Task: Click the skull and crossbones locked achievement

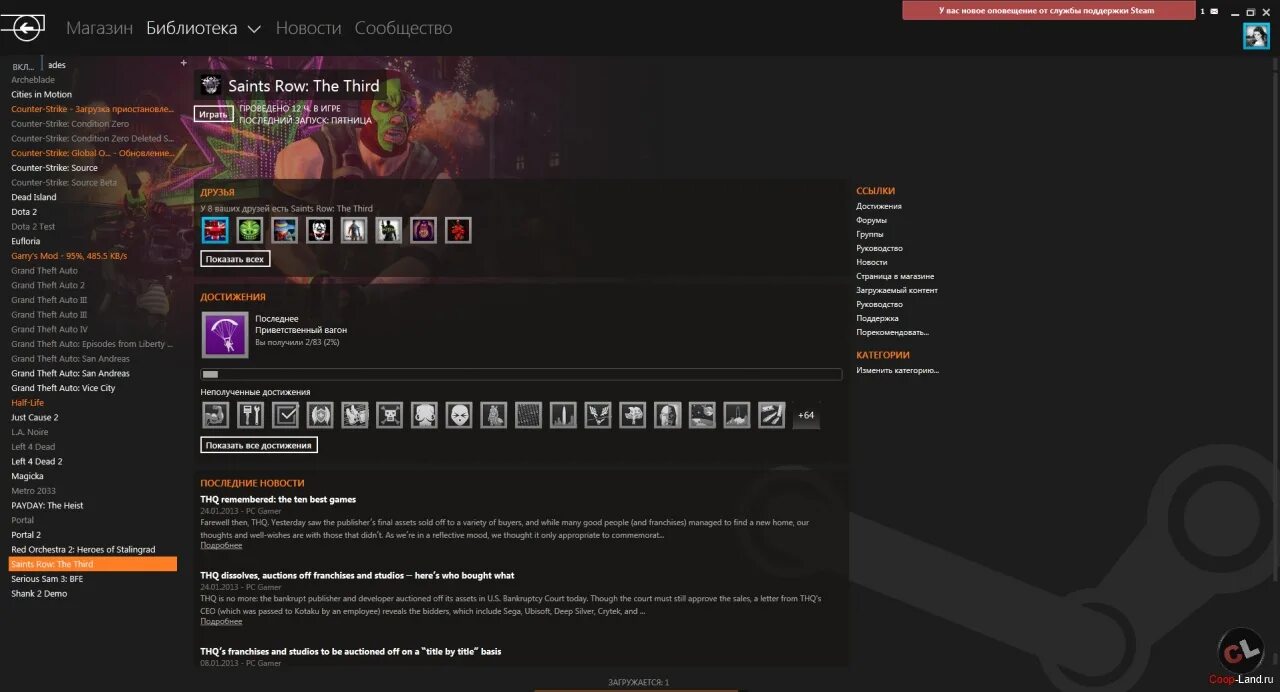Action: (x=389, y=415)
